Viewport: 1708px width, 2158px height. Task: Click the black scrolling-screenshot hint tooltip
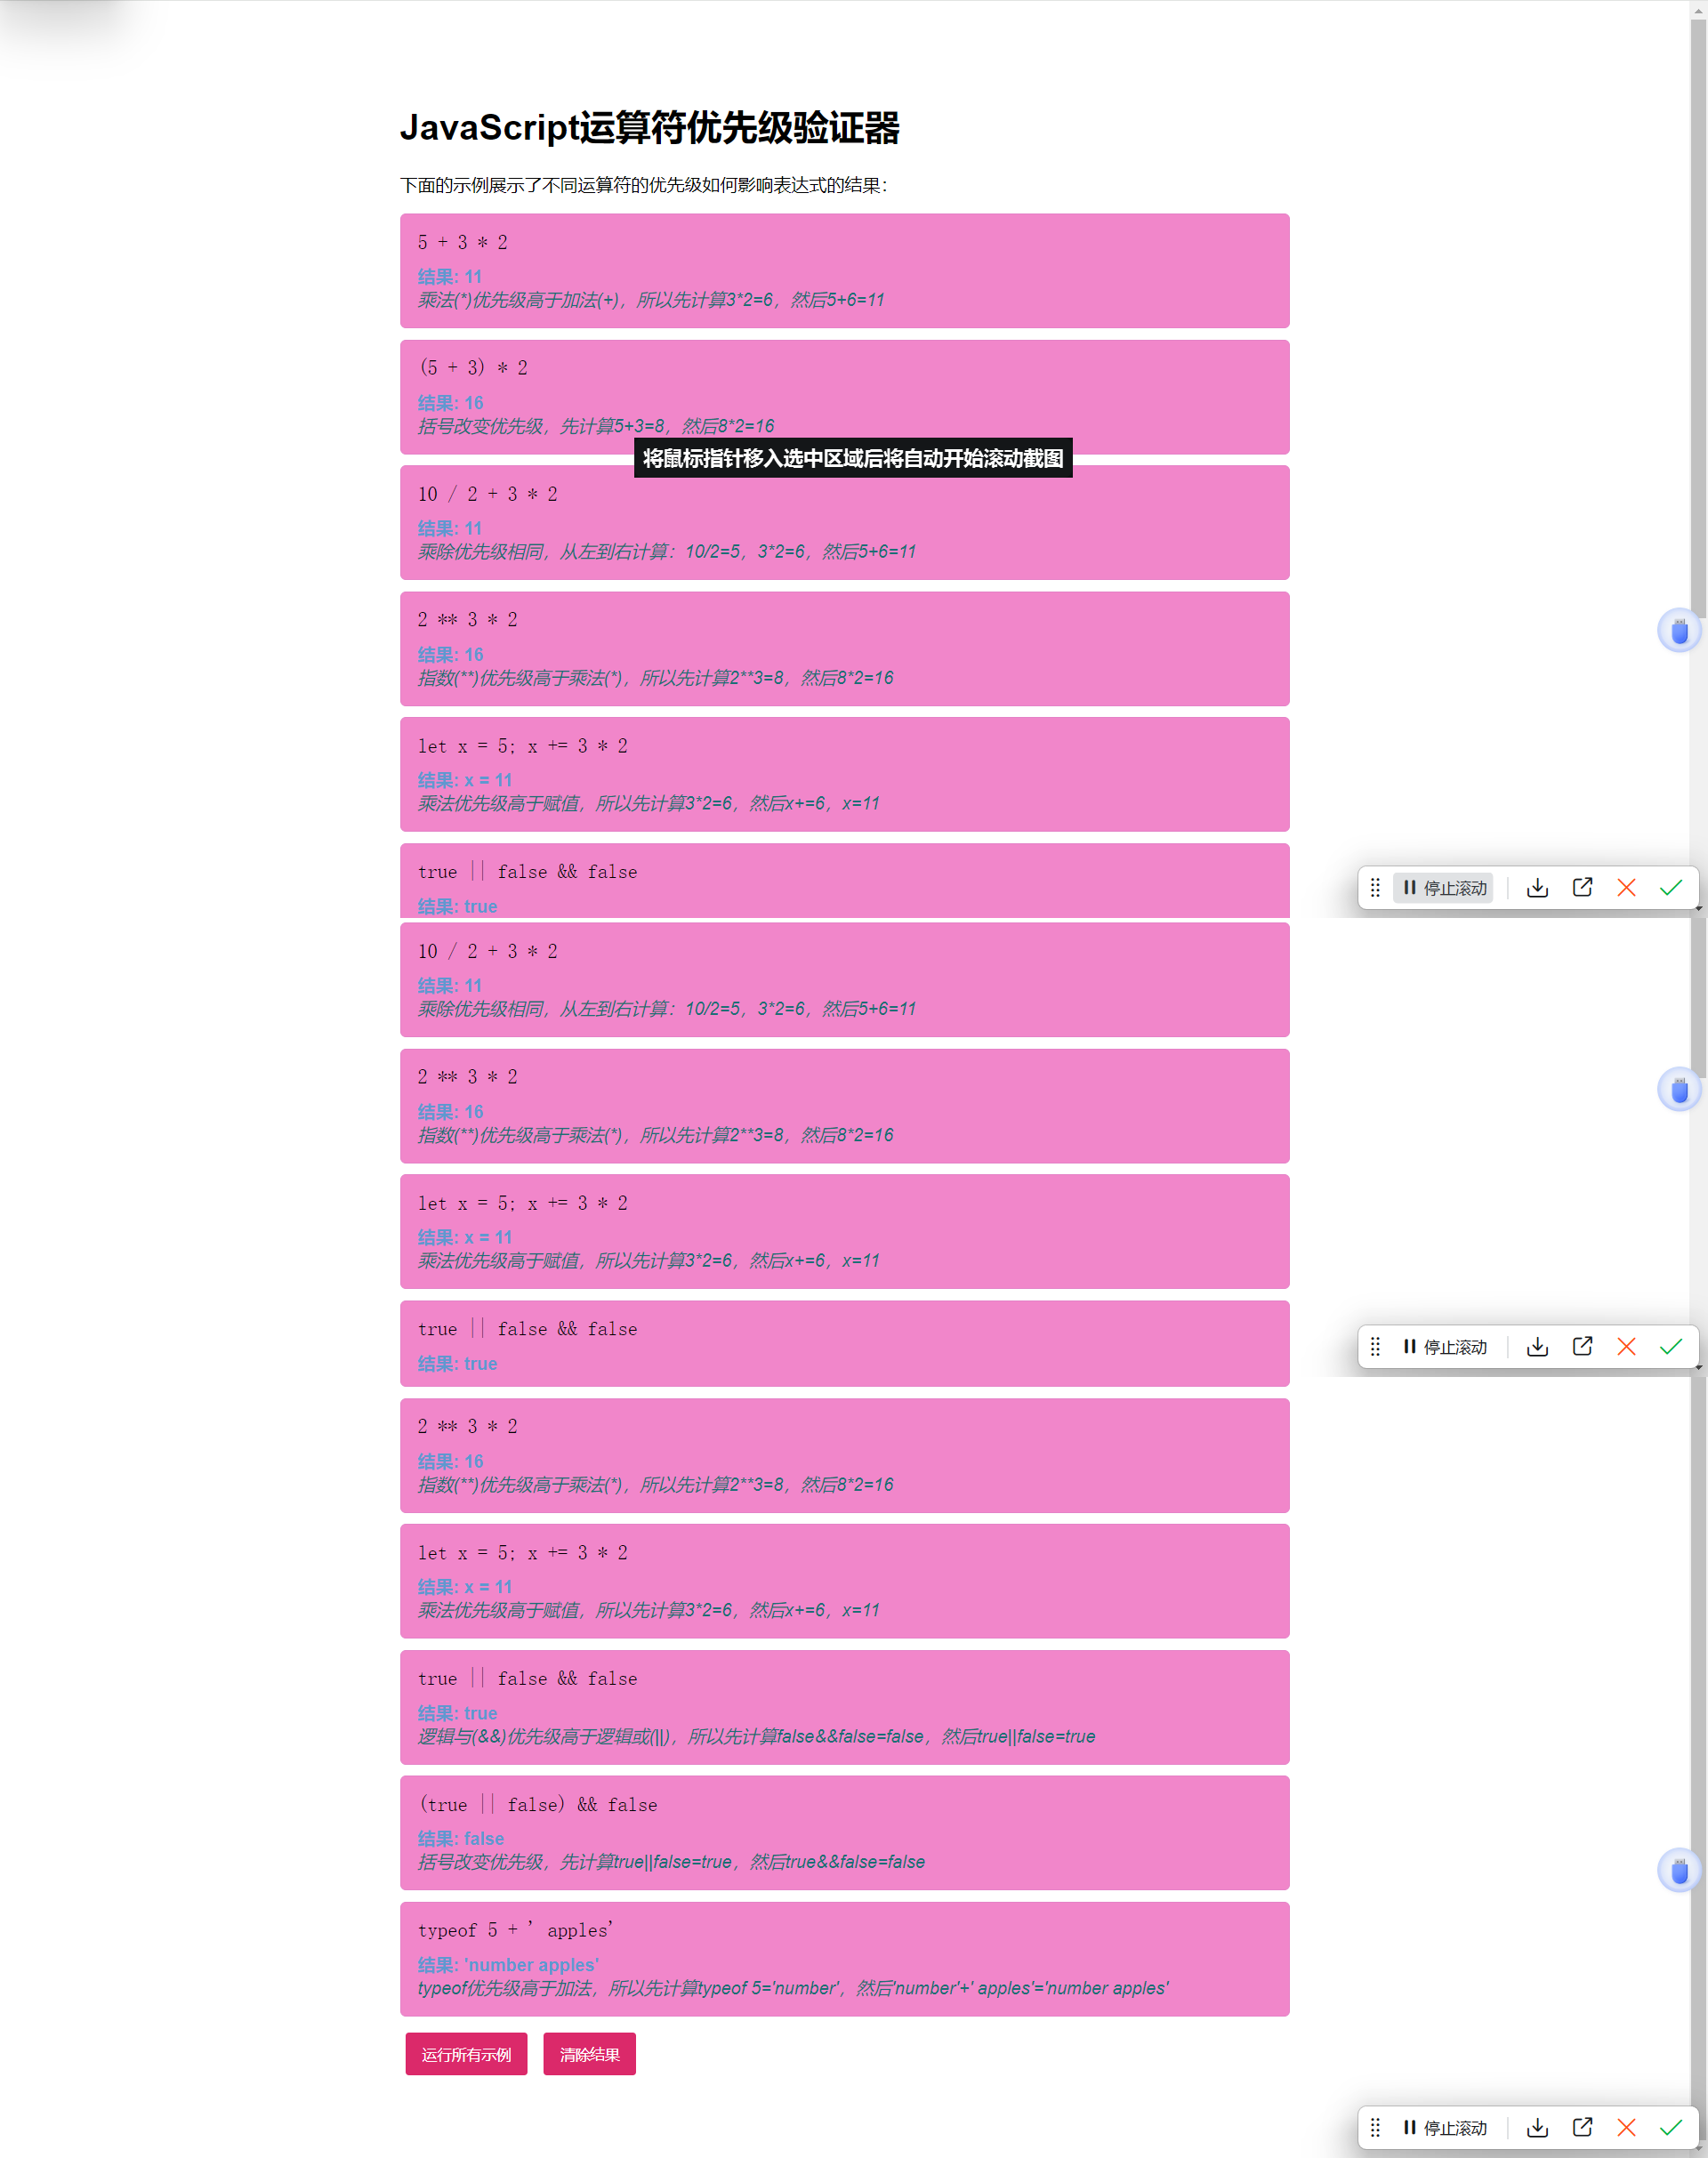(852, 458)
